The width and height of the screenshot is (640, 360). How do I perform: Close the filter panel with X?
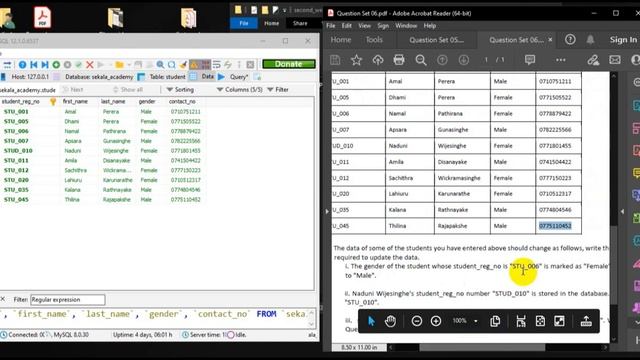click(x=3, y=299)
